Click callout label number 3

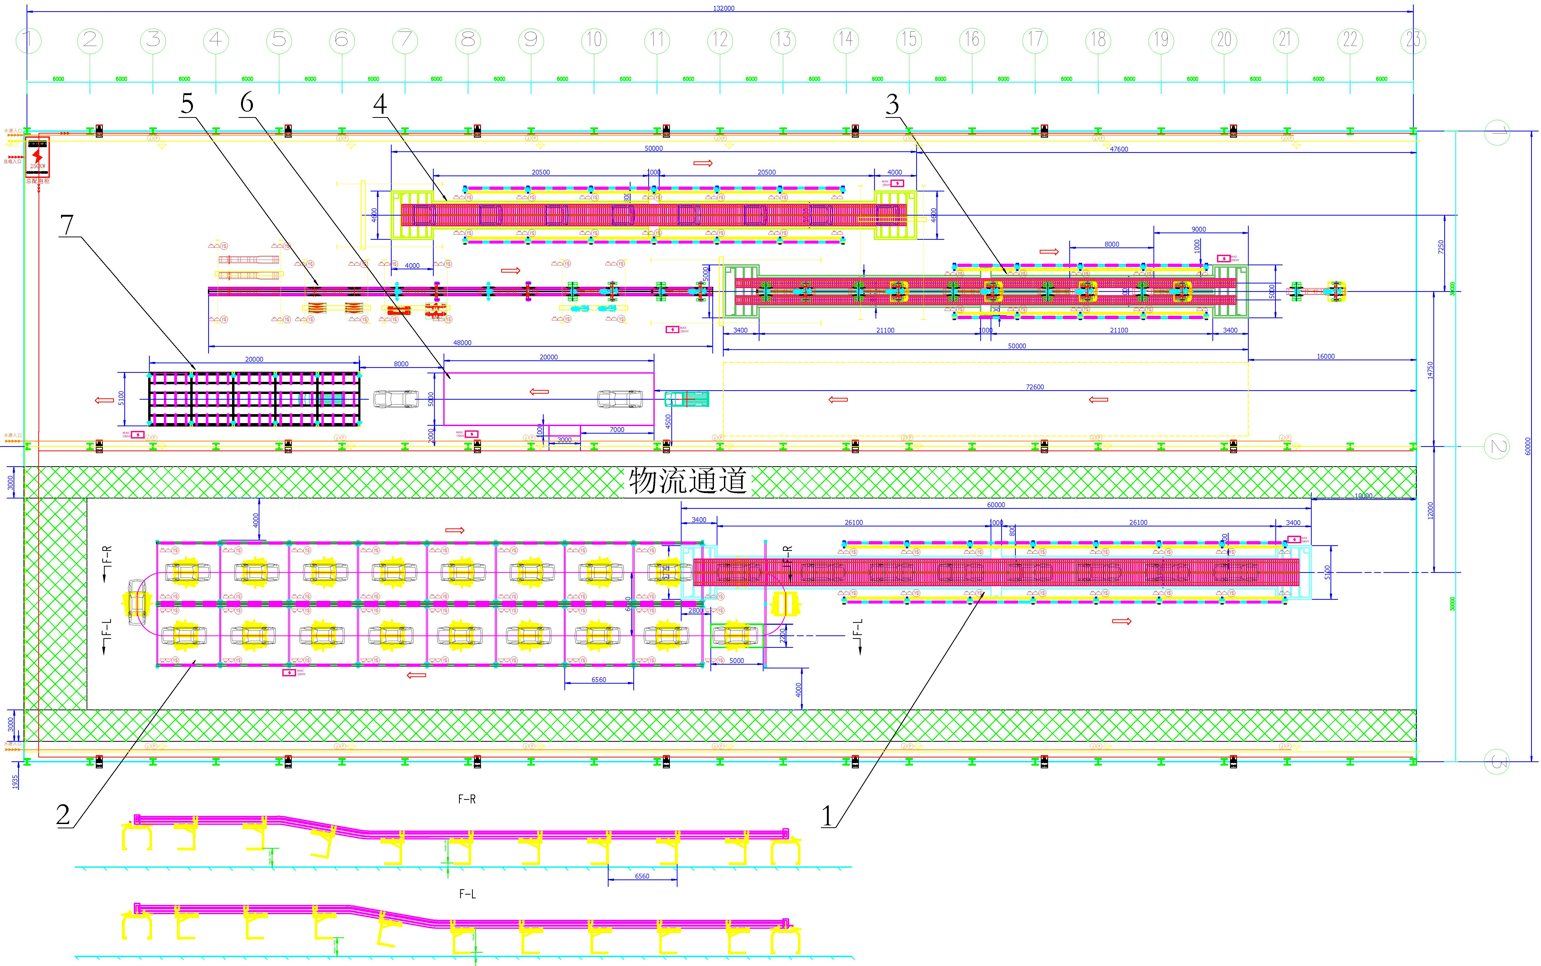892,104
